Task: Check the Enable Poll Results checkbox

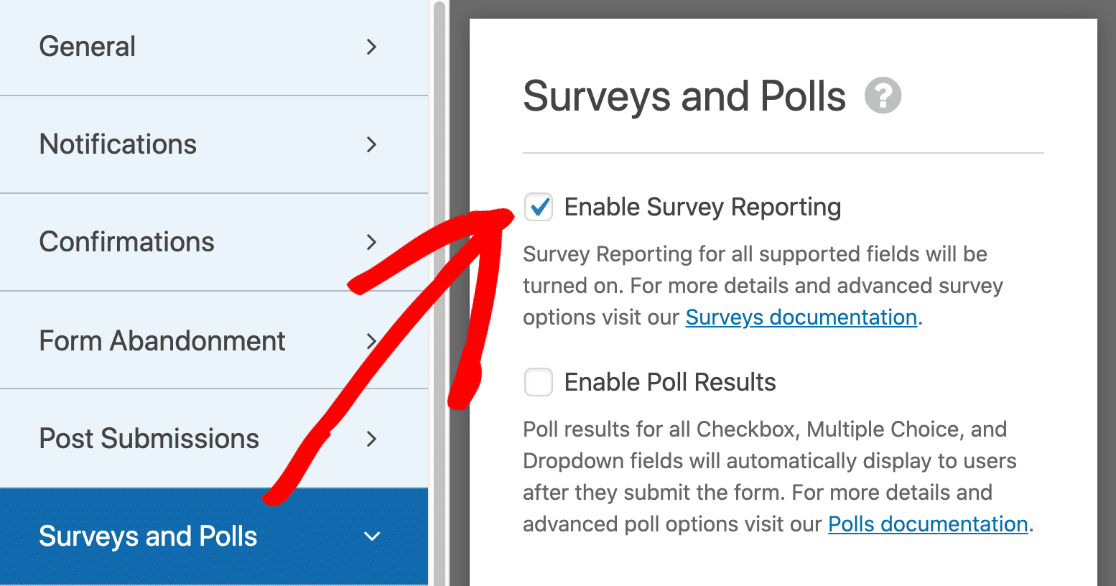Action: [538, 382]
